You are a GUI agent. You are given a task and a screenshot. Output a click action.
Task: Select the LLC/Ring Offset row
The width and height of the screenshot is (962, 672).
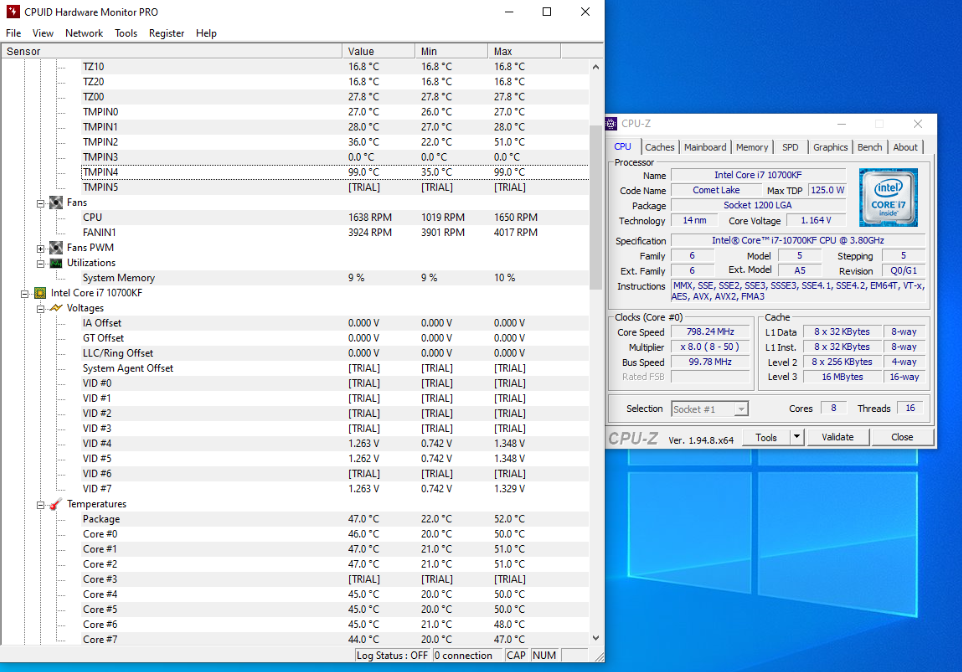334,353
